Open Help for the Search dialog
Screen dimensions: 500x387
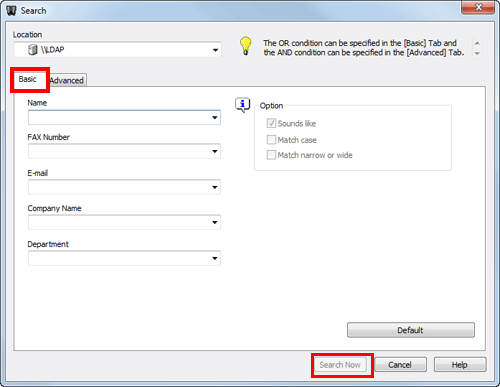460,365
